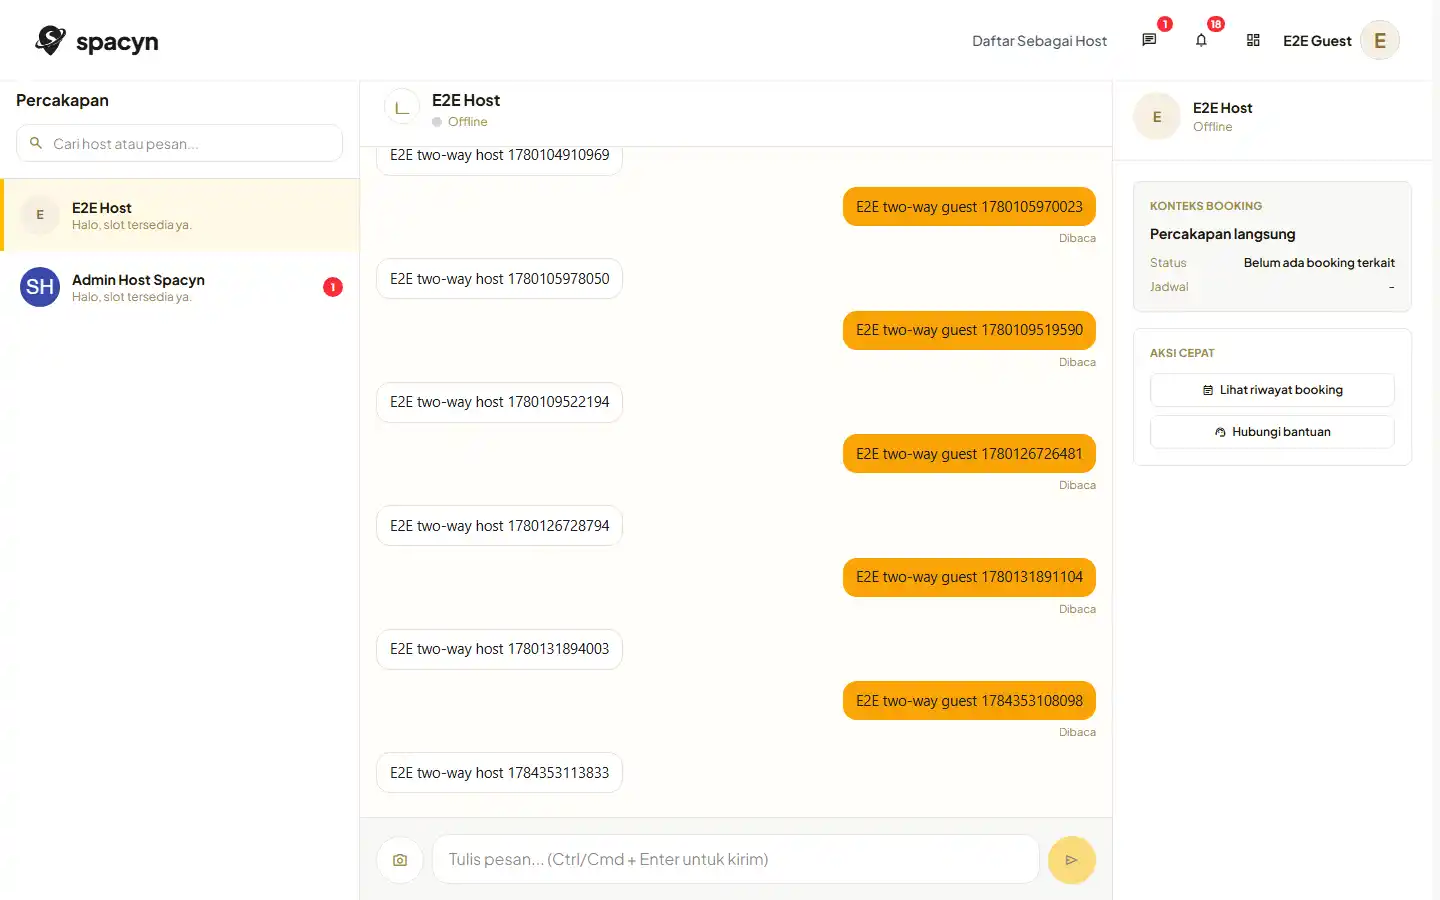The image size is (1440, 900).
Task: Click the send message button
Action: pos(1071,860)
